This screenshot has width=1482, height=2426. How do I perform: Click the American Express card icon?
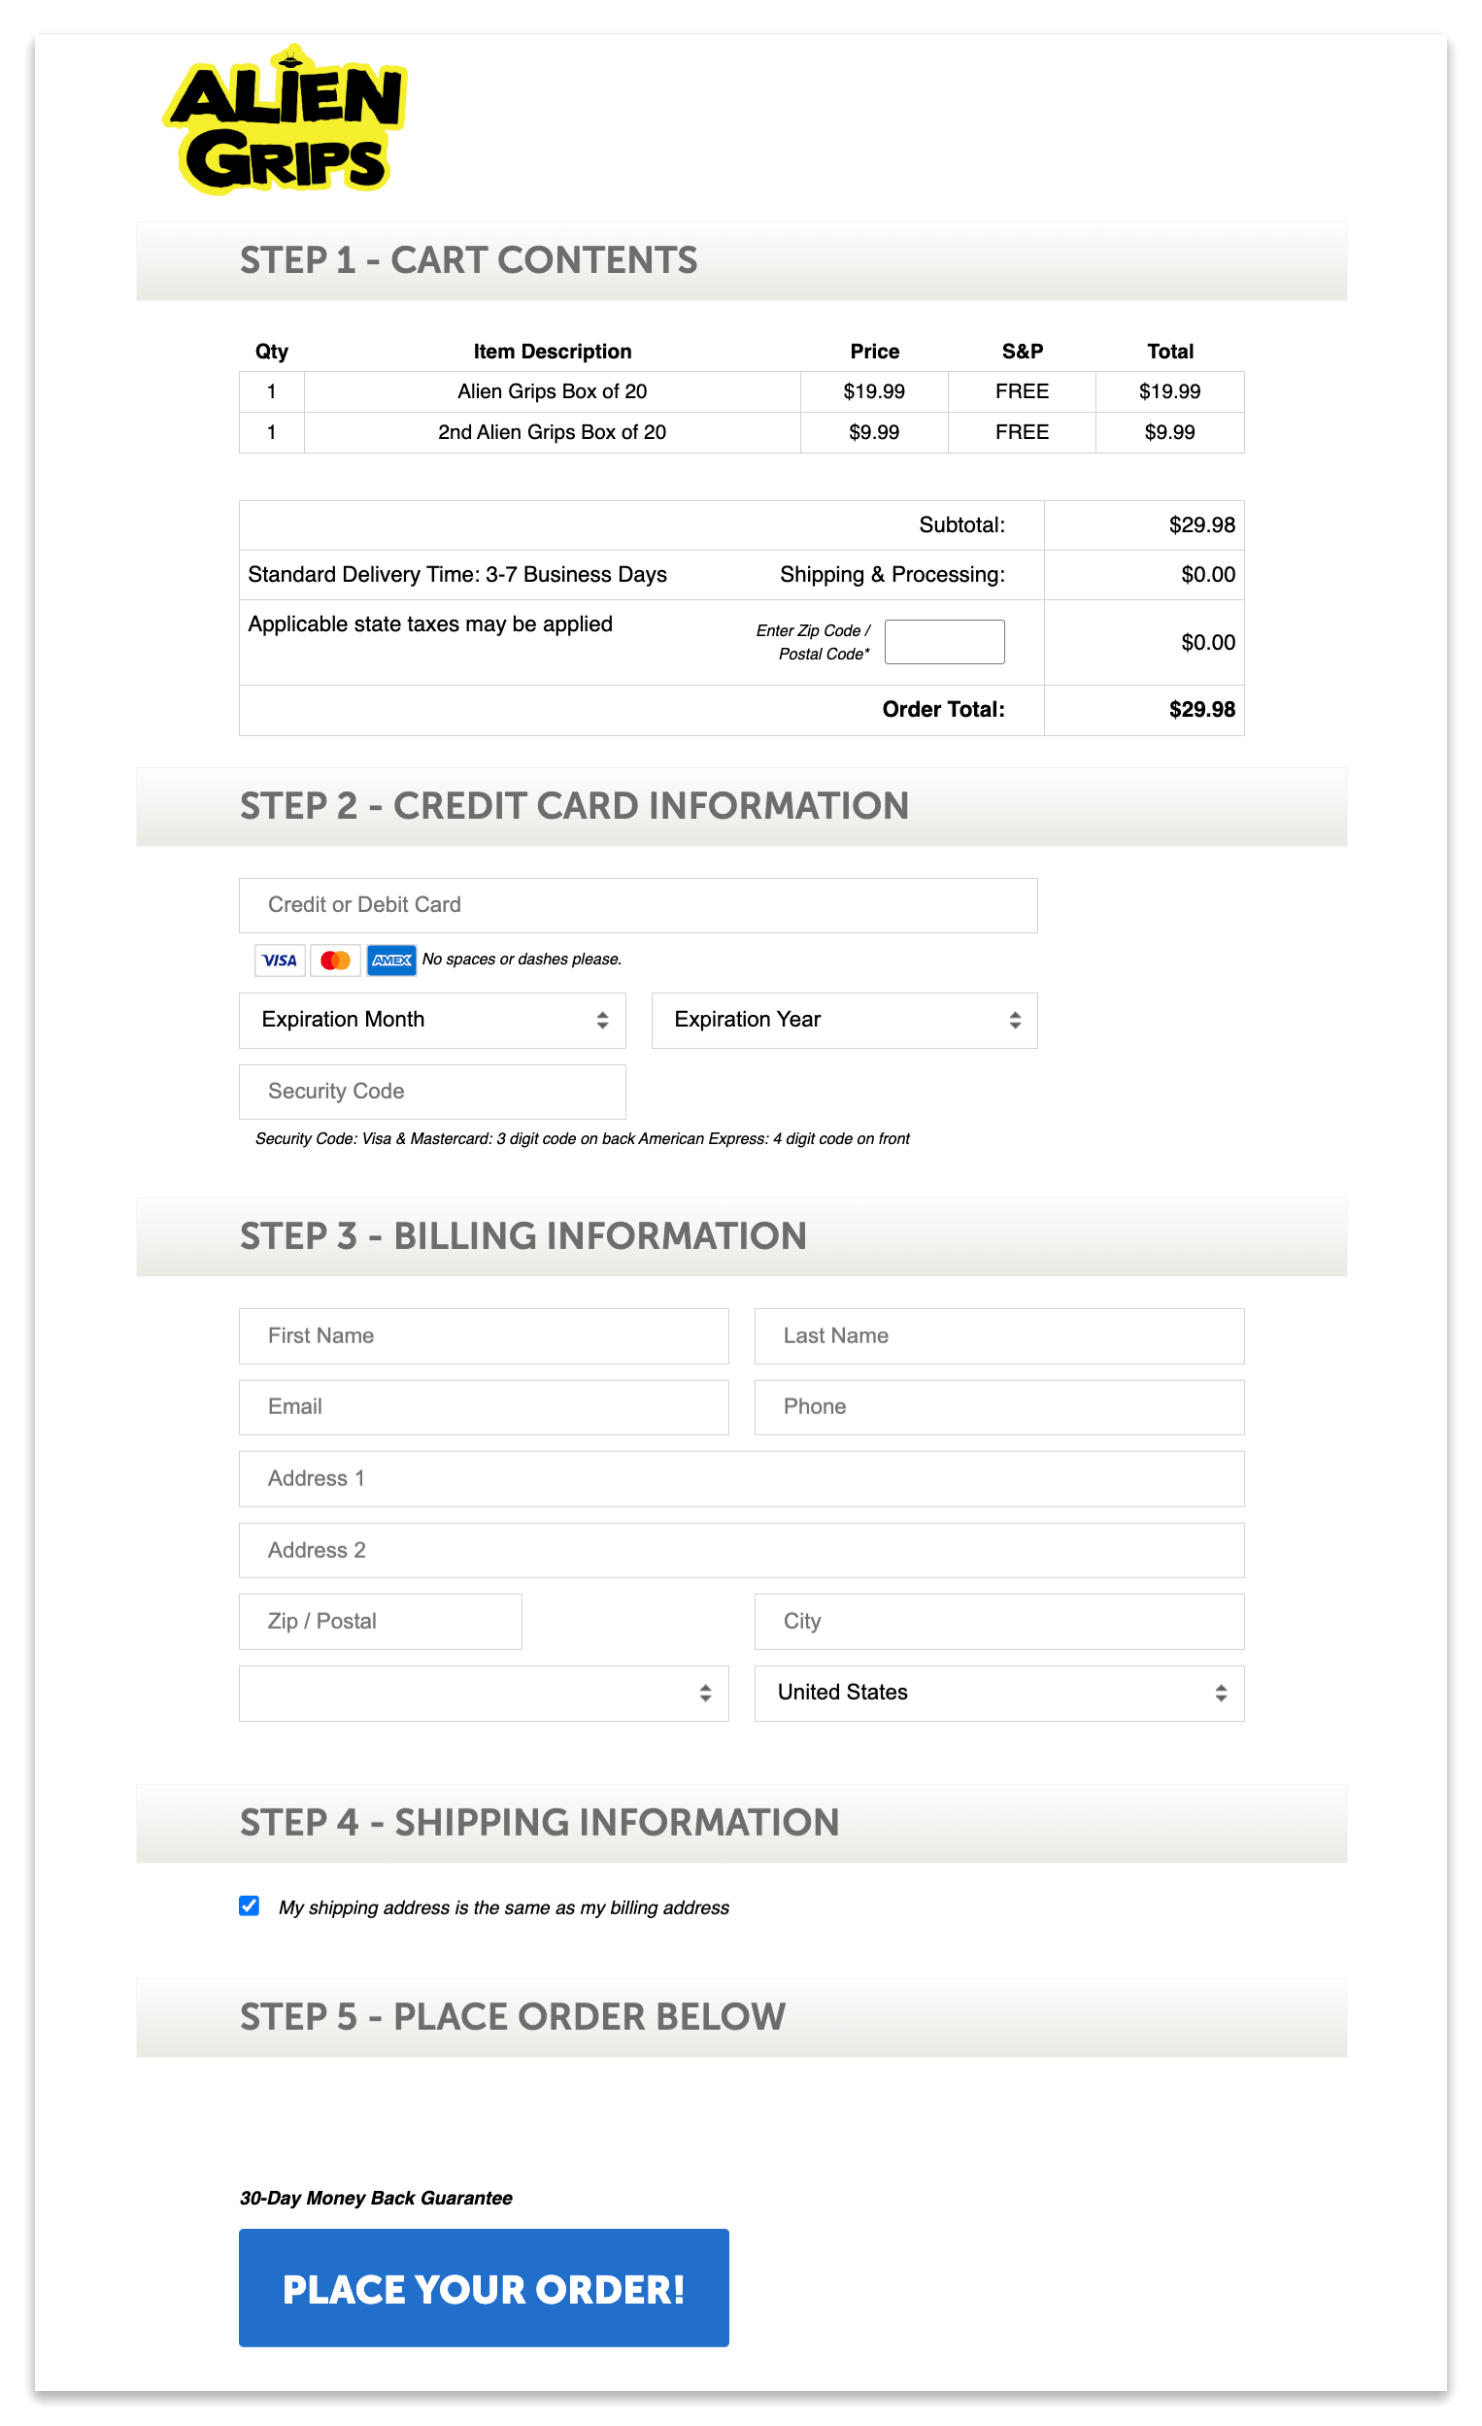[391, 960]
